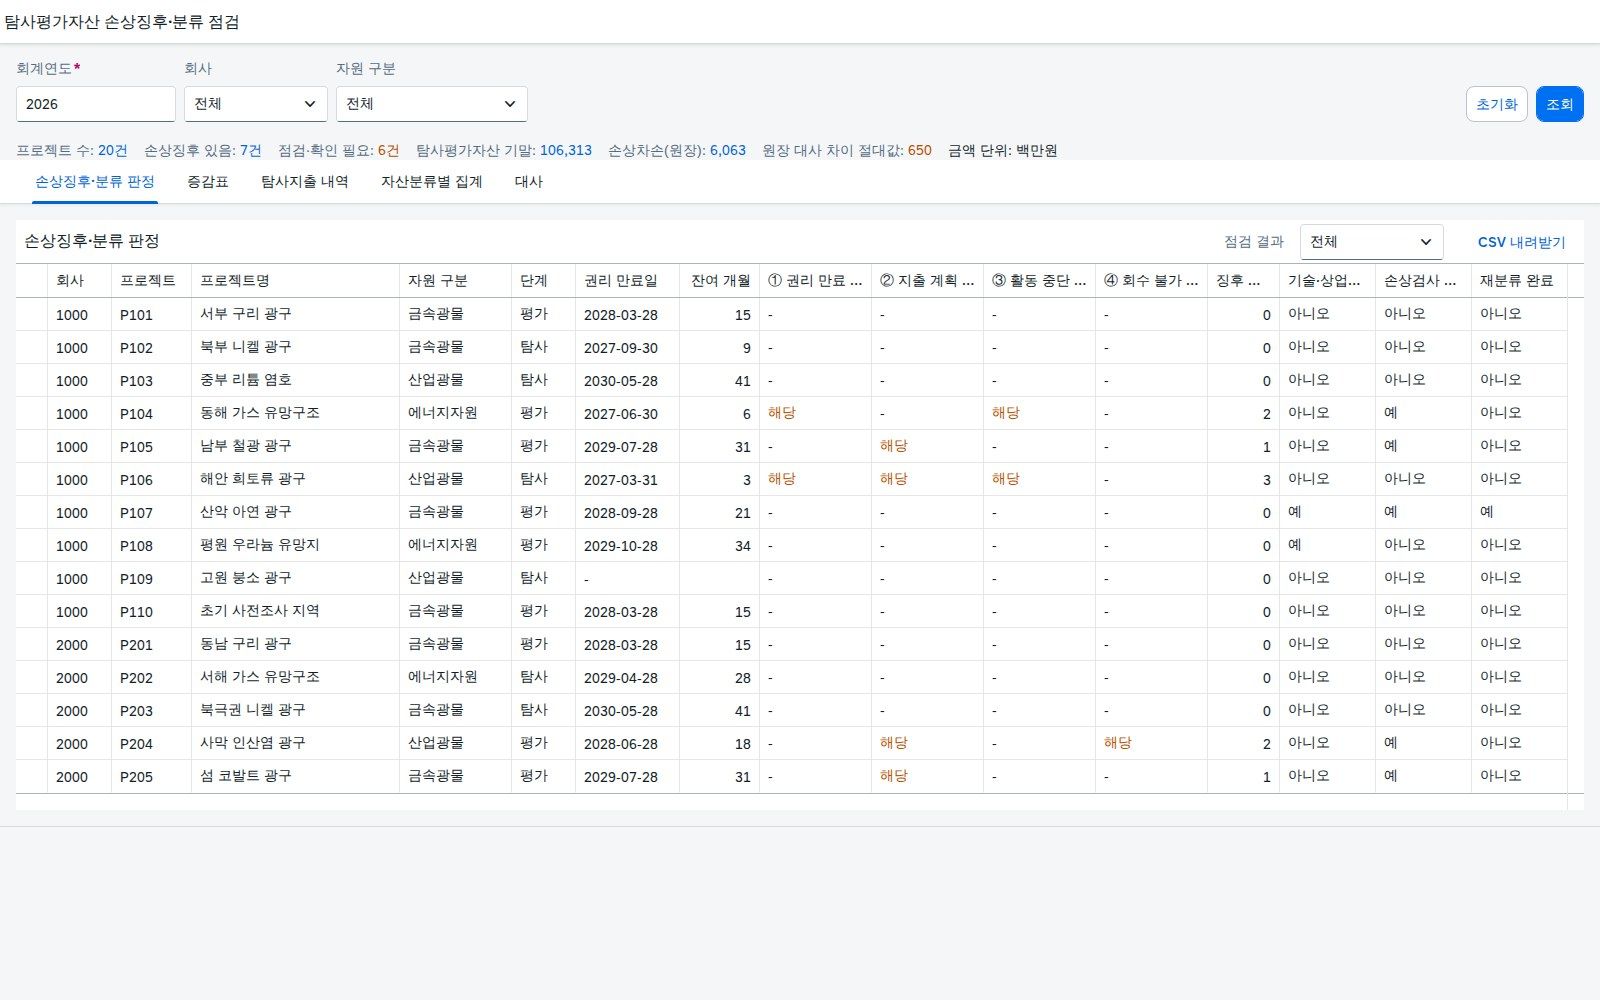Click project name 초기 사전조사 지역
This screenshot has height=1000, width=1600.
tap(260, 611)
